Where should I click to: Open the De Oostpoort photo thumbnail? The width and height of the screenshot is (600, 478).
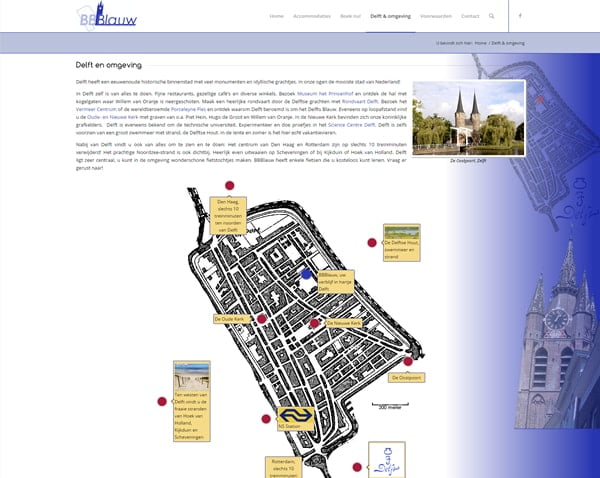[468, 118]
